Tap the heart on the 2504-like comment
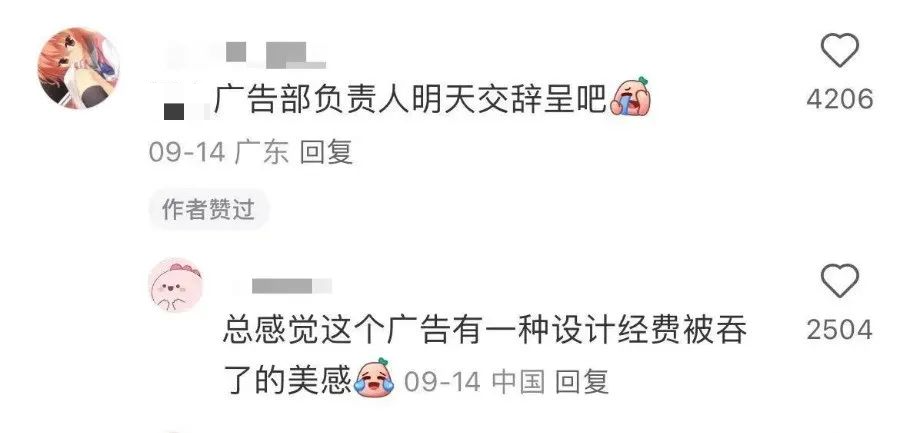The width and height of the screenshot is (900, 433). pyautogui.click(x=840, y=281)
